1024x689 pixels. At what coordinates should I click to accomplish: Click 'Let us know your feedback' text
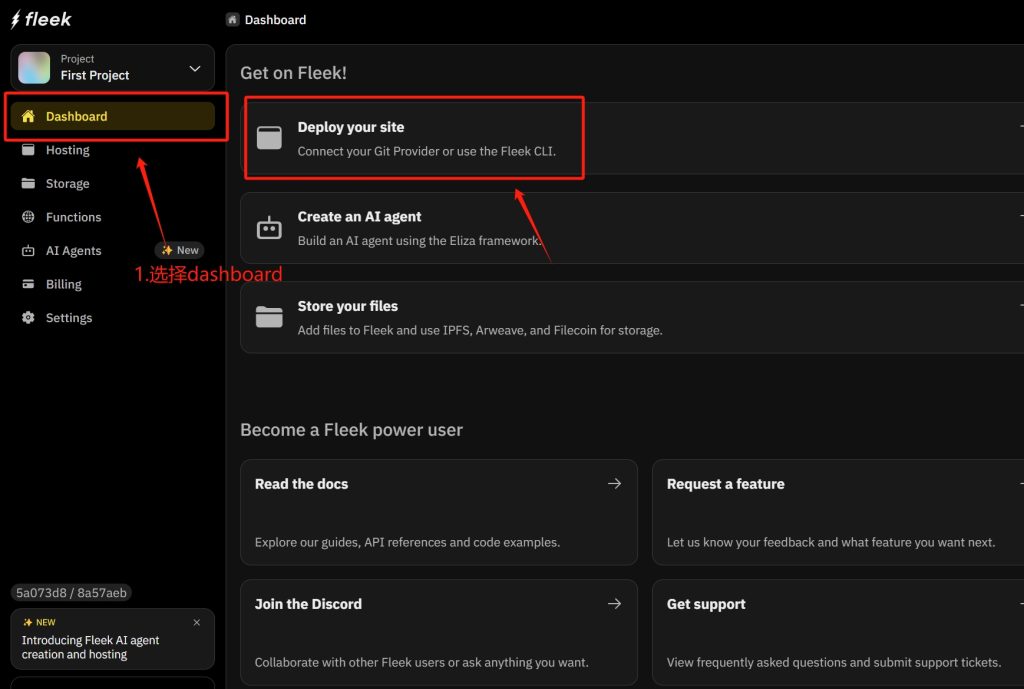tap(831, 542)
